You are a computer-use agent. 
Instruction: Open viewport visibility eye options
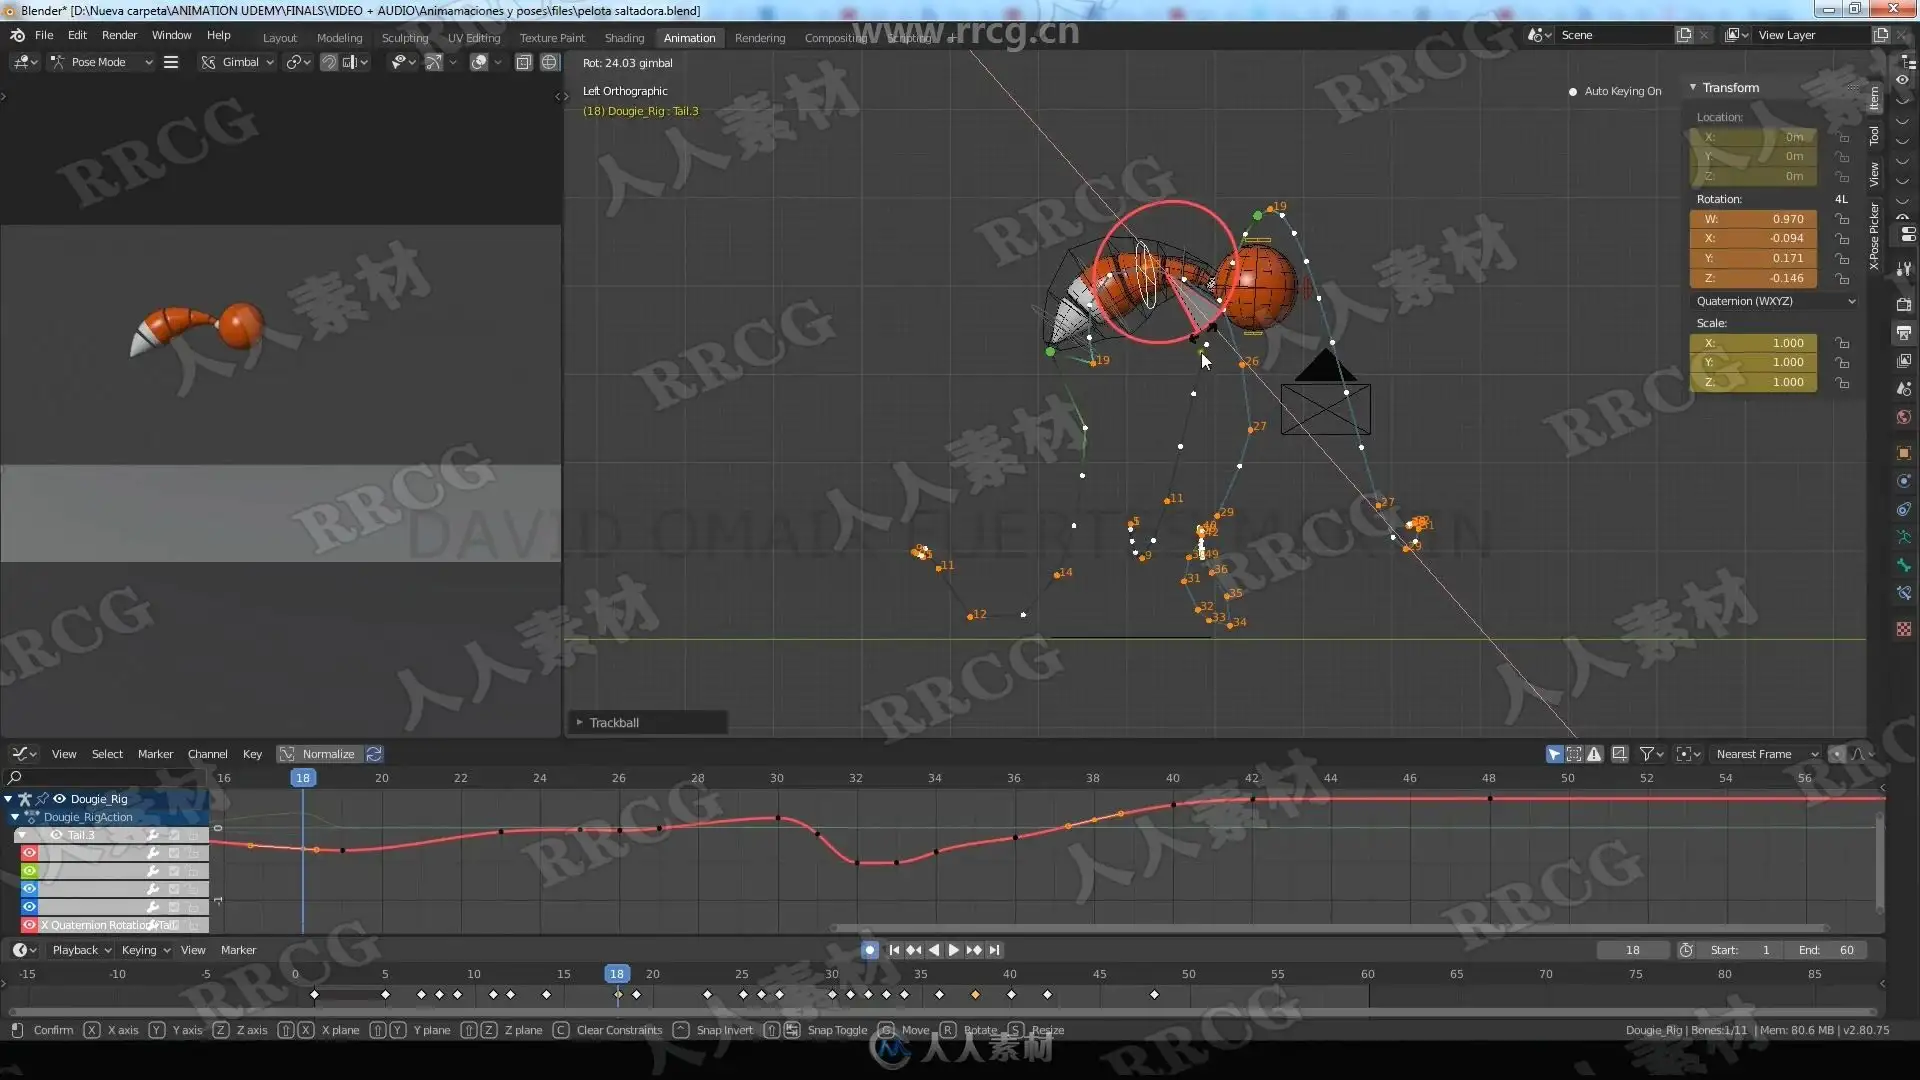click(x=403, y=62)
